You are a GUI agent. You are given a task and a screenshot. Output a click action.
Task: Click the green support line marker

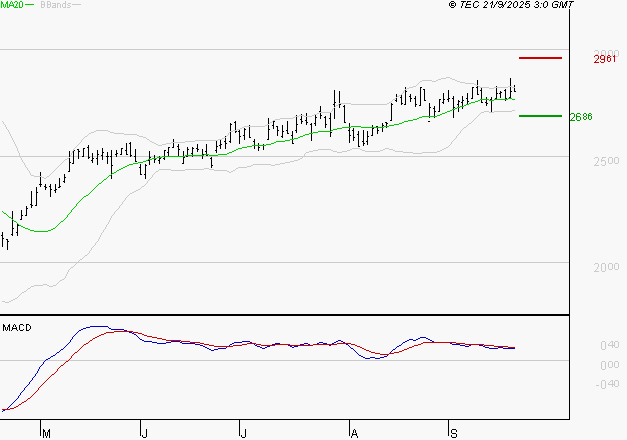click(541, 116)
